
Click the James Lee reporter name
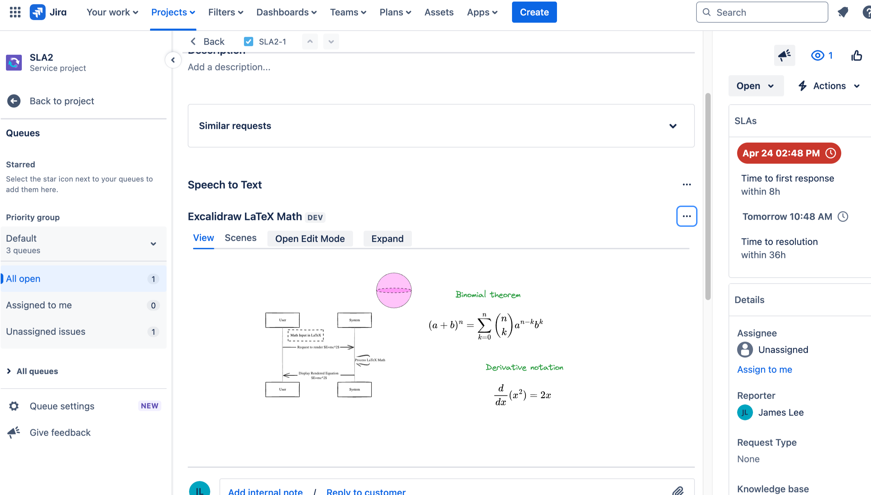[781, 412]
